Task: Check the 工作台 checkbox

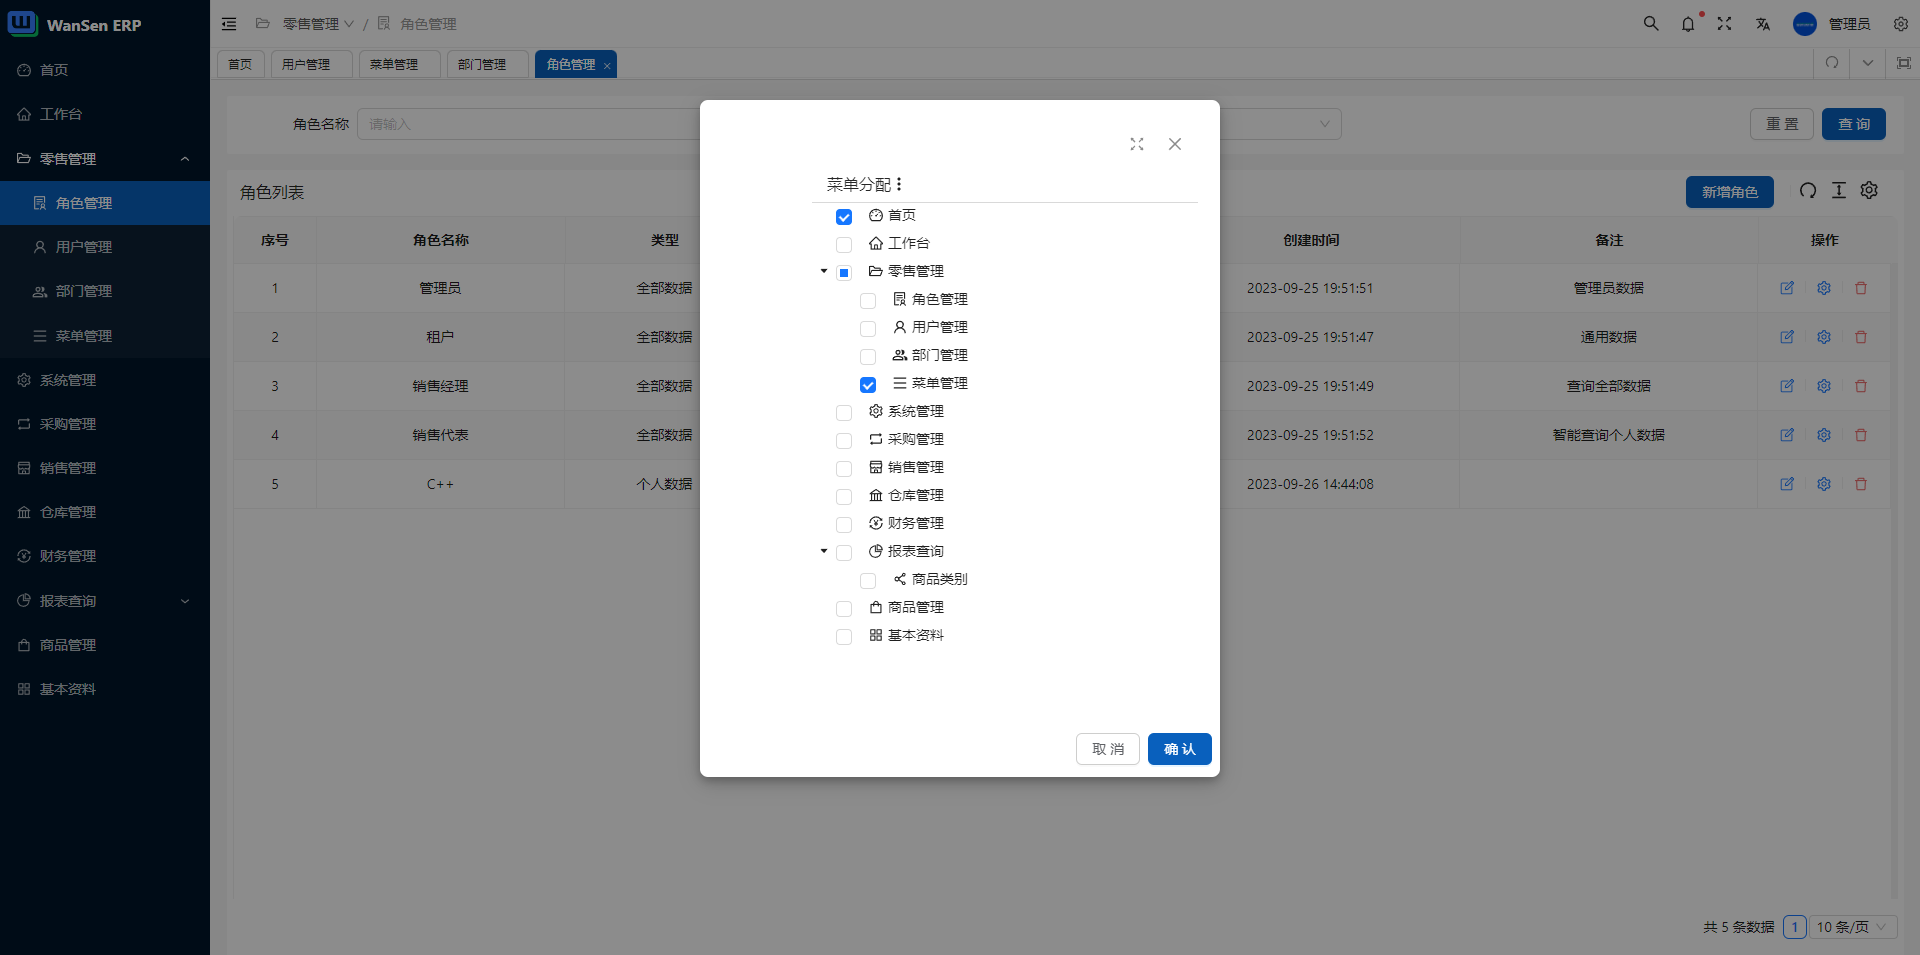Action: [x=844, y=245]
